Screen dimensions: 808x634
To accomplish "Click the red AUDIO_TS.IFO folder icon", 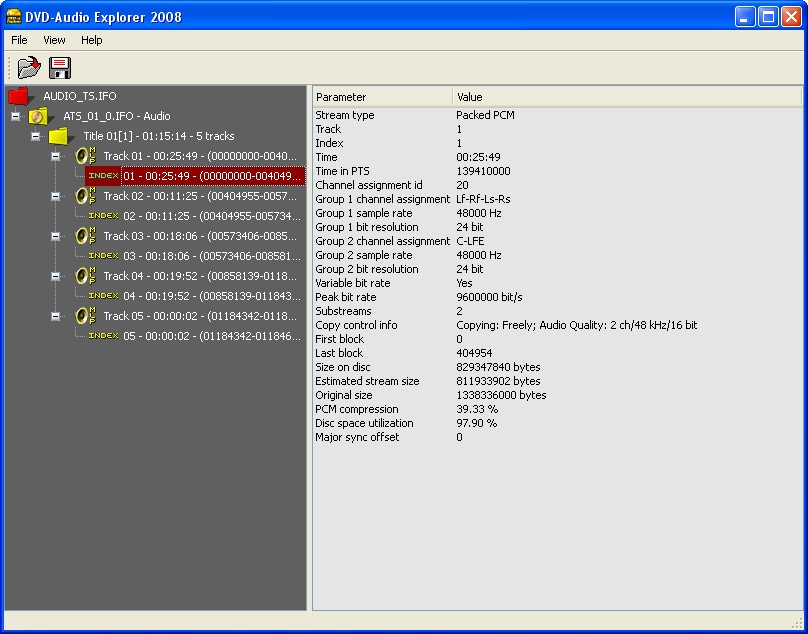I will [20, 96].
